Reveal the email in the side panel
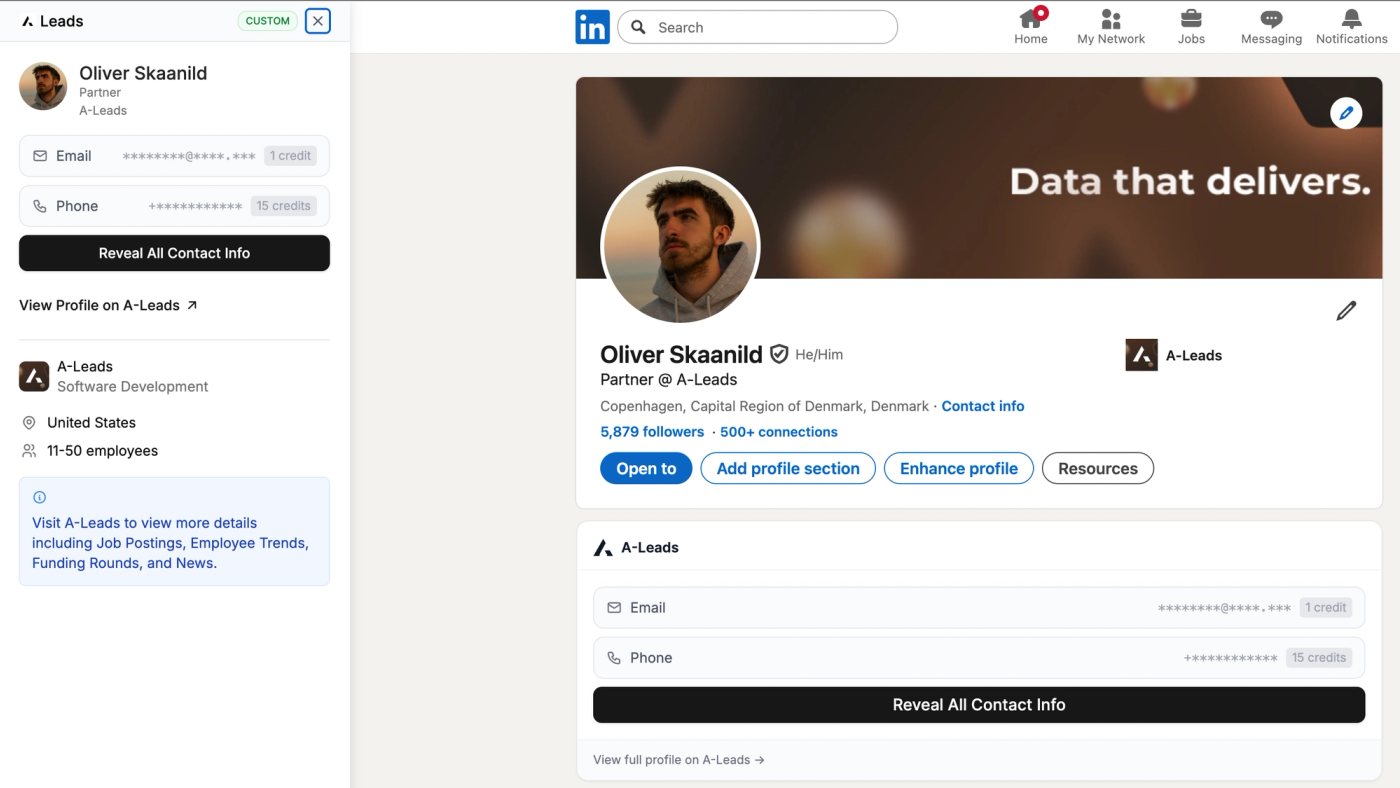The image size is (1400, 788). 174,156
